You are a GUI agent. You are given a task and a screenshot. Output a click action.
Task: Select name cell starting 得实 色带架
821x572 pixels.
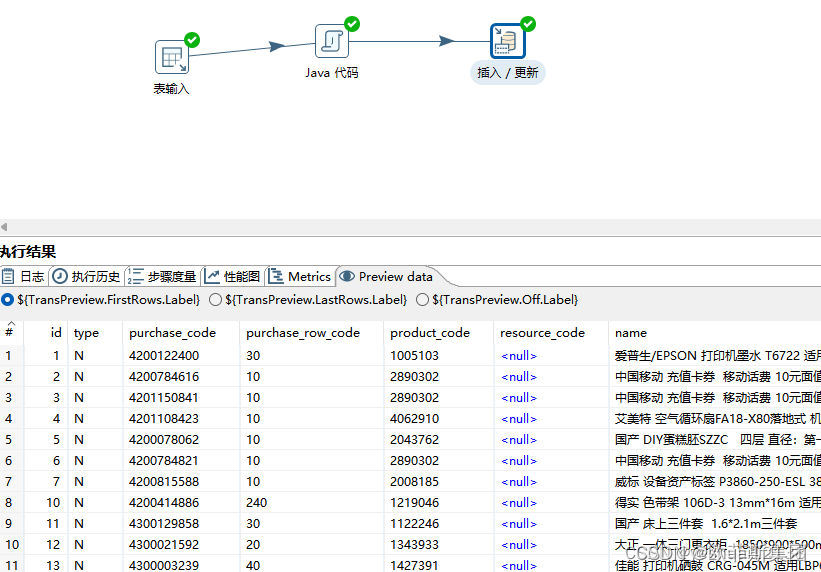click(x=717, y=502)
